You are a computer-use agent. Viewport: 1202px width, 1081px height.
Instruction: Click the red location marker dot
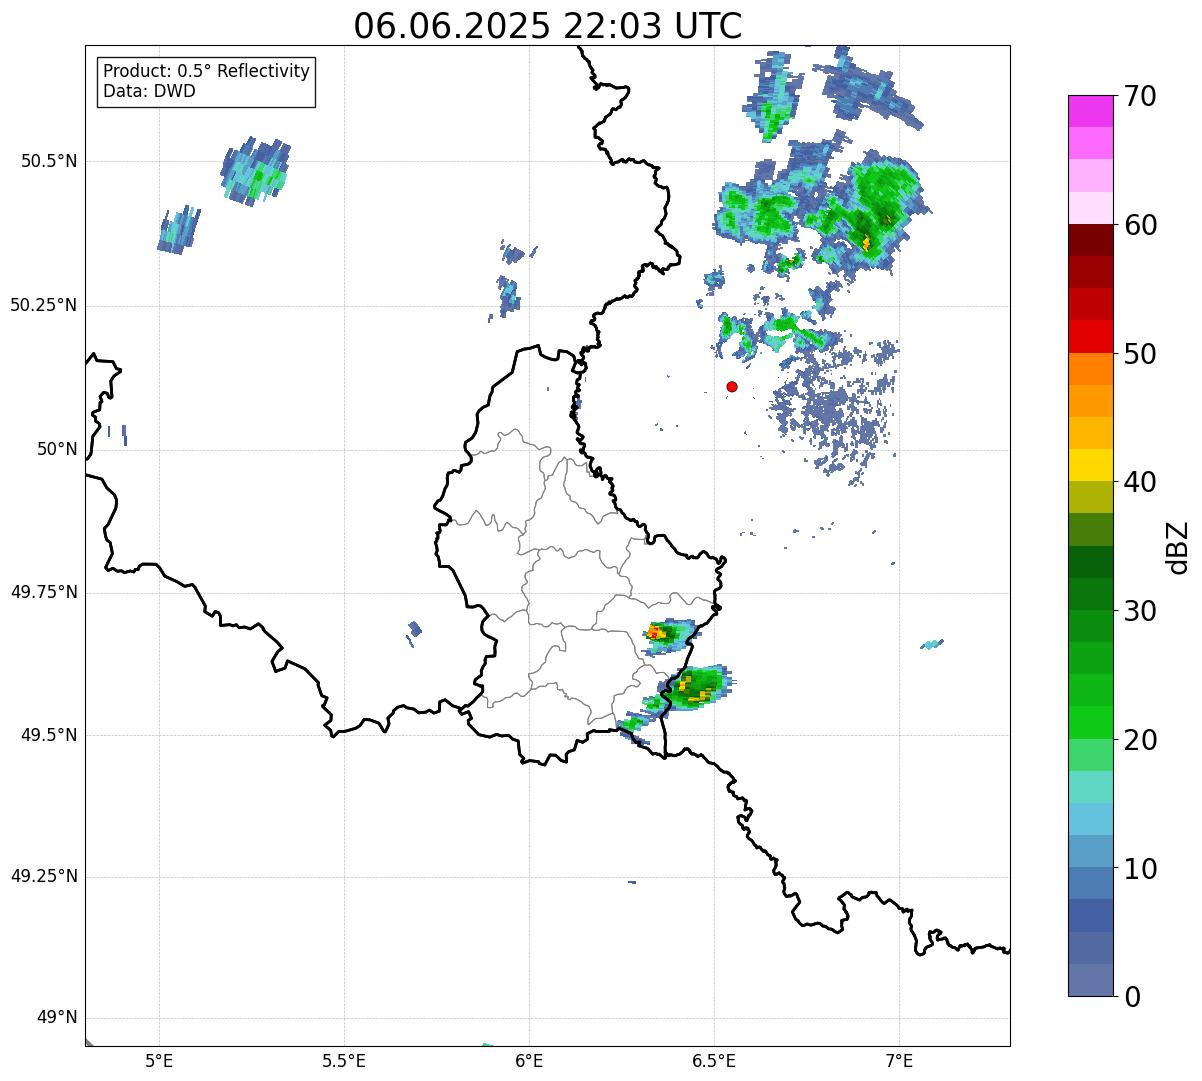click(732, 386)
